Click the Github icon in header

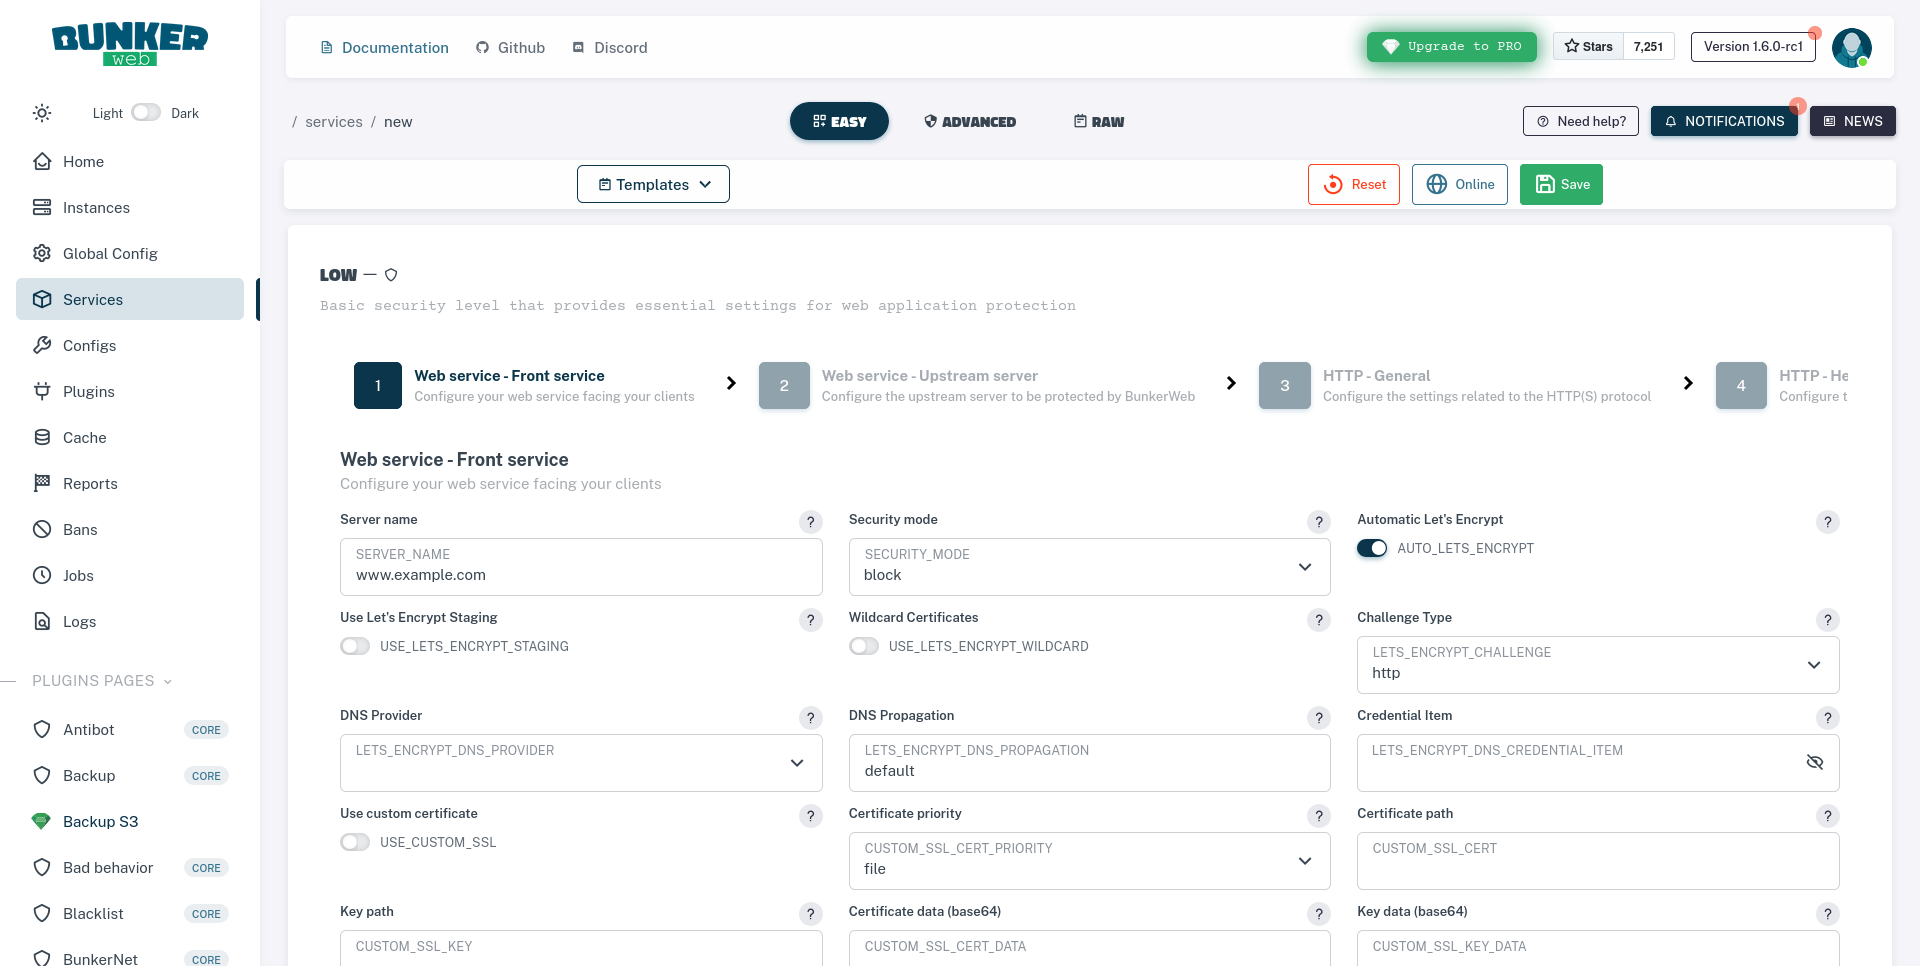(x=484, y=47)
